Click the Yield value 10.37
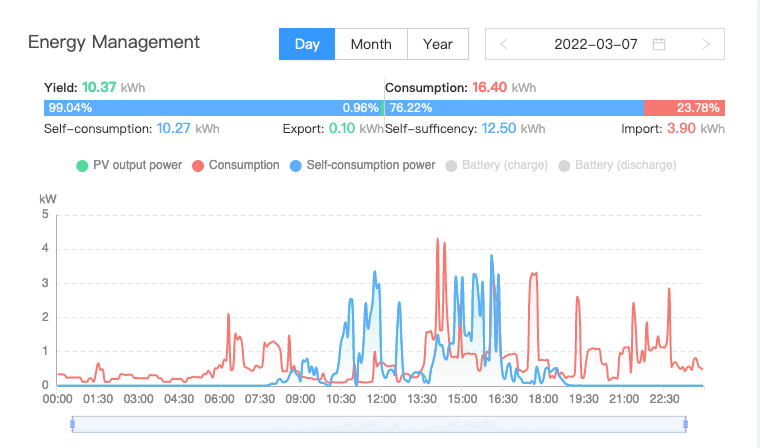The image size is (760, 448). pos(99,87)
